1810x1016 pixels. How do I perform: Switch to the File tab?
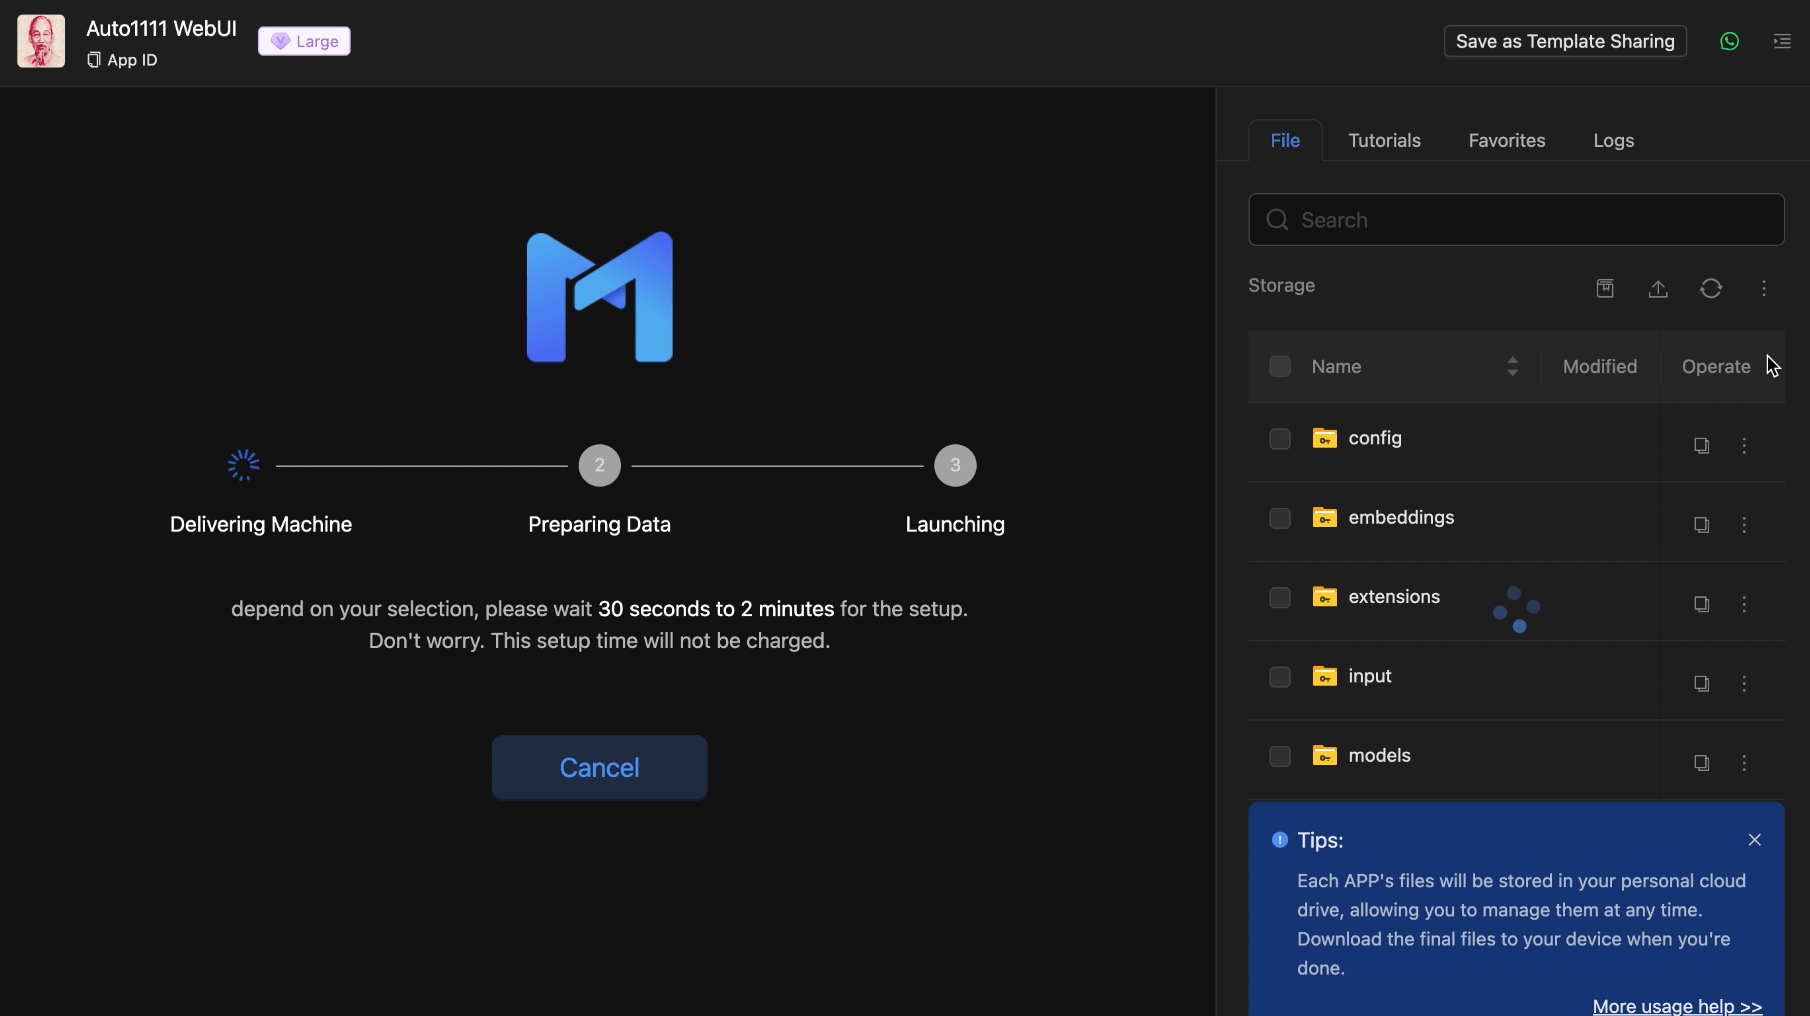tap(1285, 141)
